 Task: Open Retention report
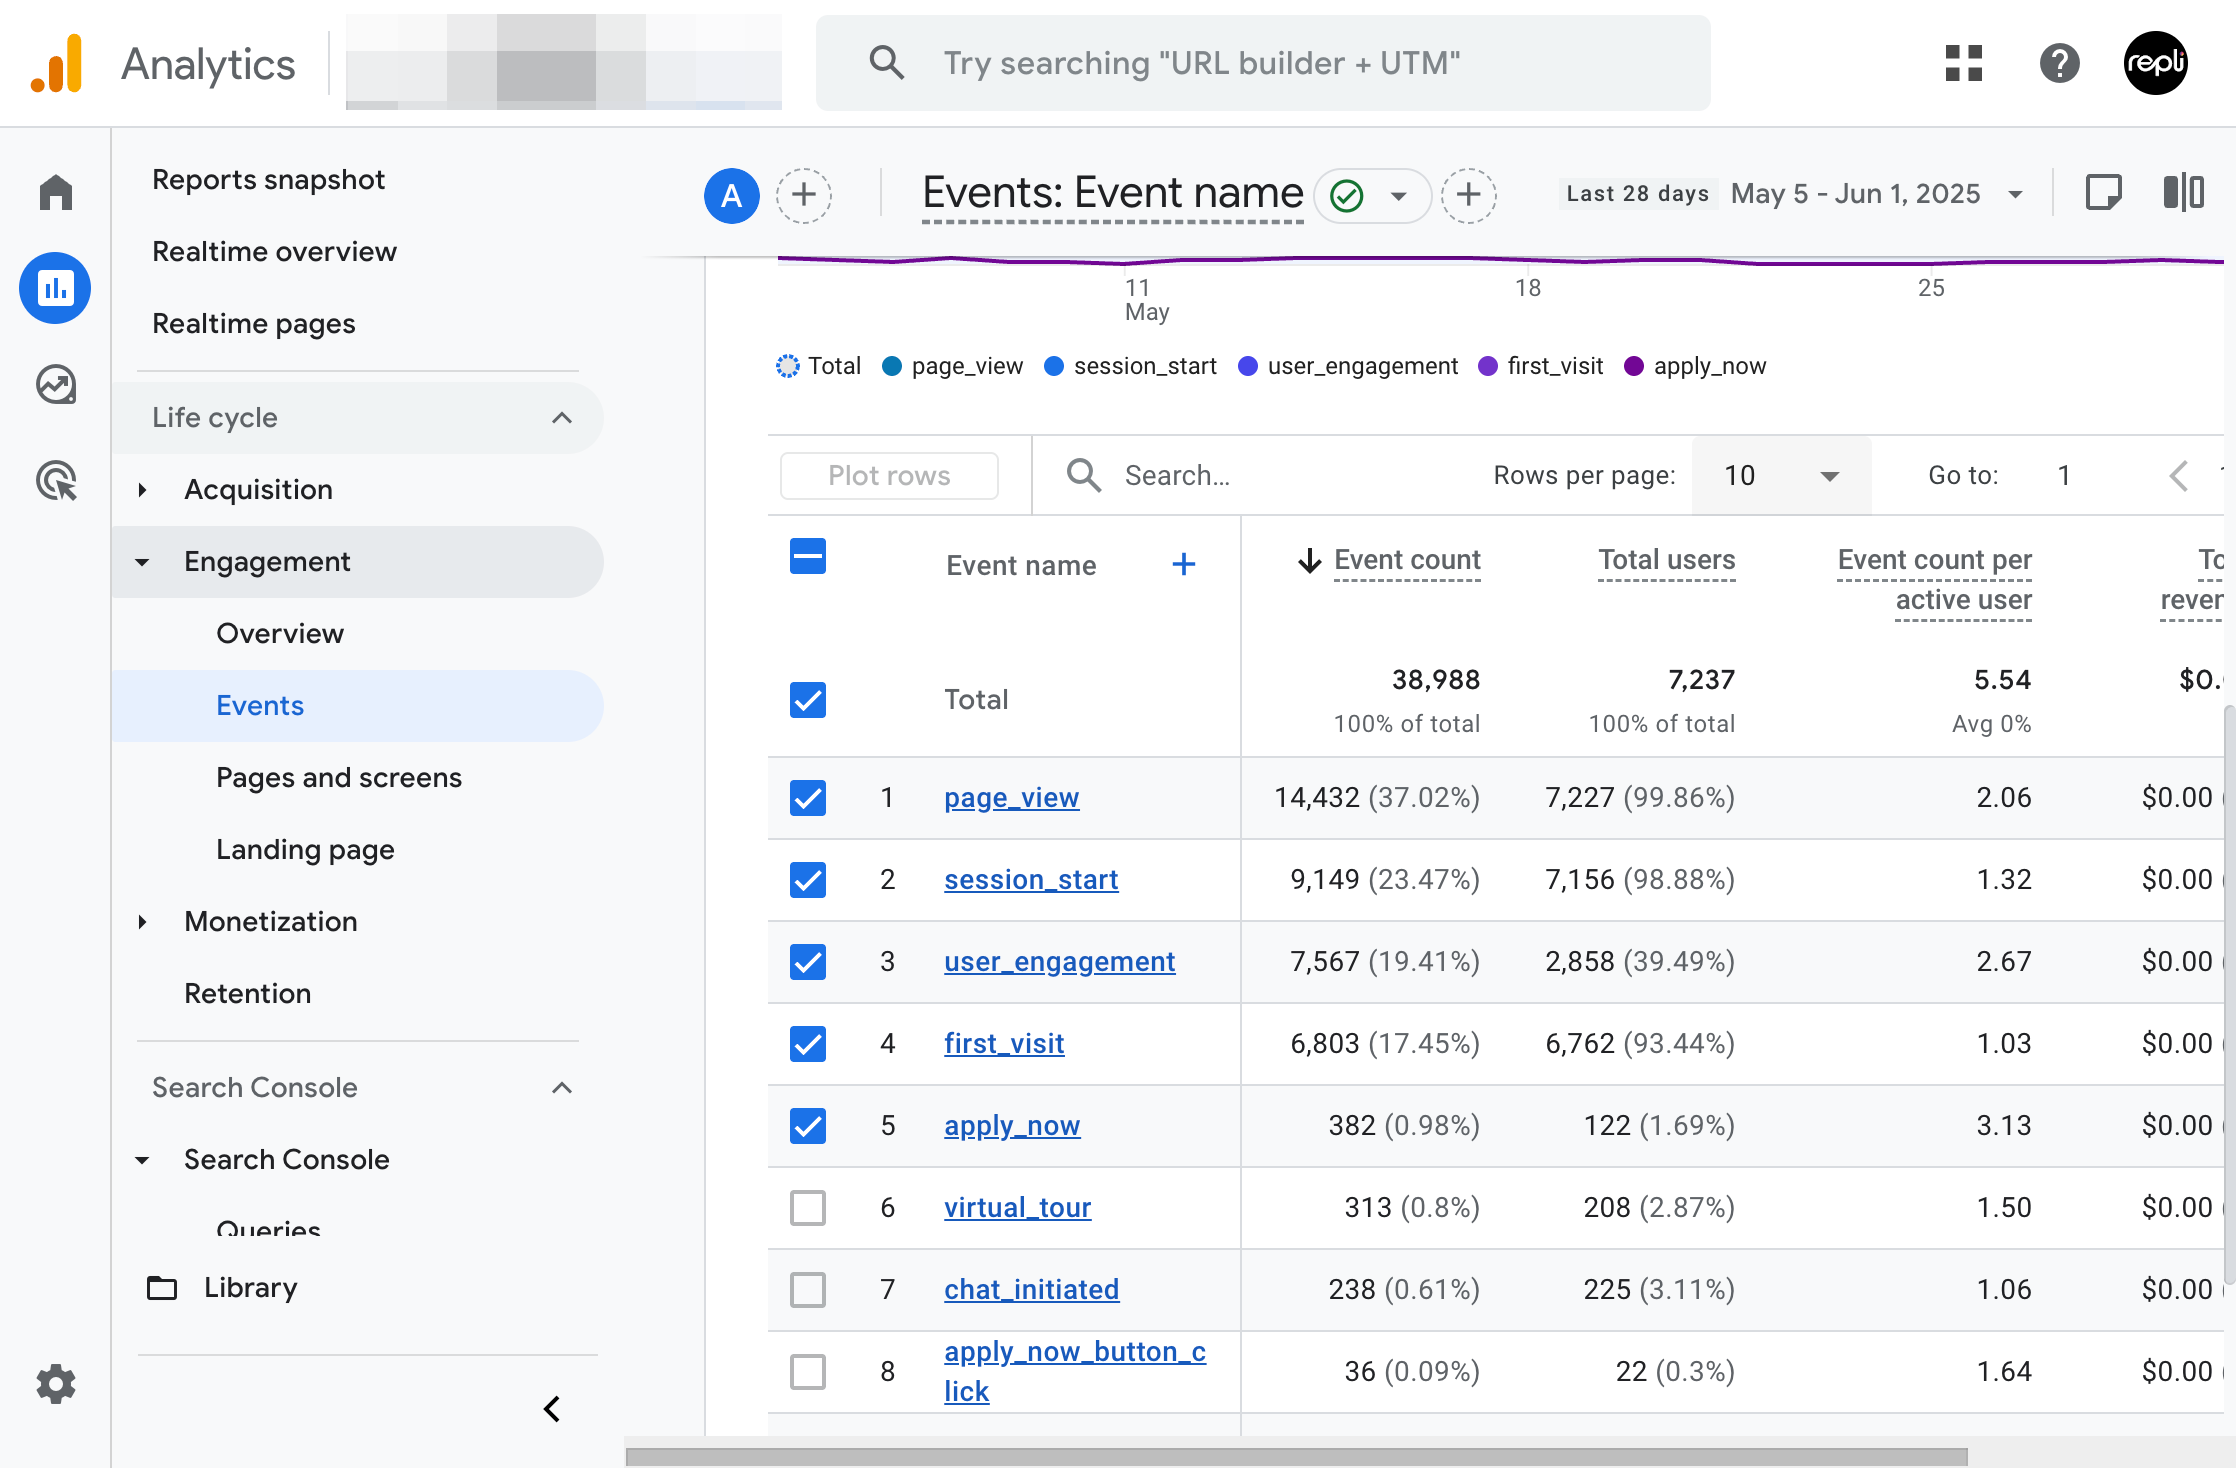point(247,994)
